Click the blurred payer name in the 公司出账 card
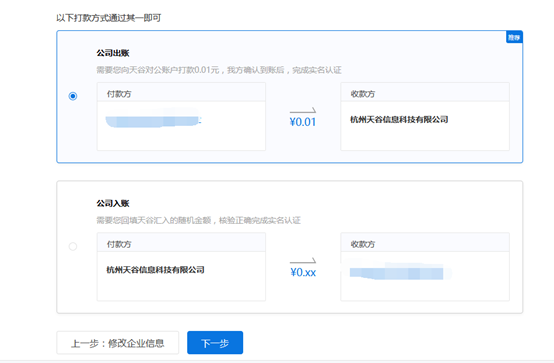 click(x=153, y=121)
